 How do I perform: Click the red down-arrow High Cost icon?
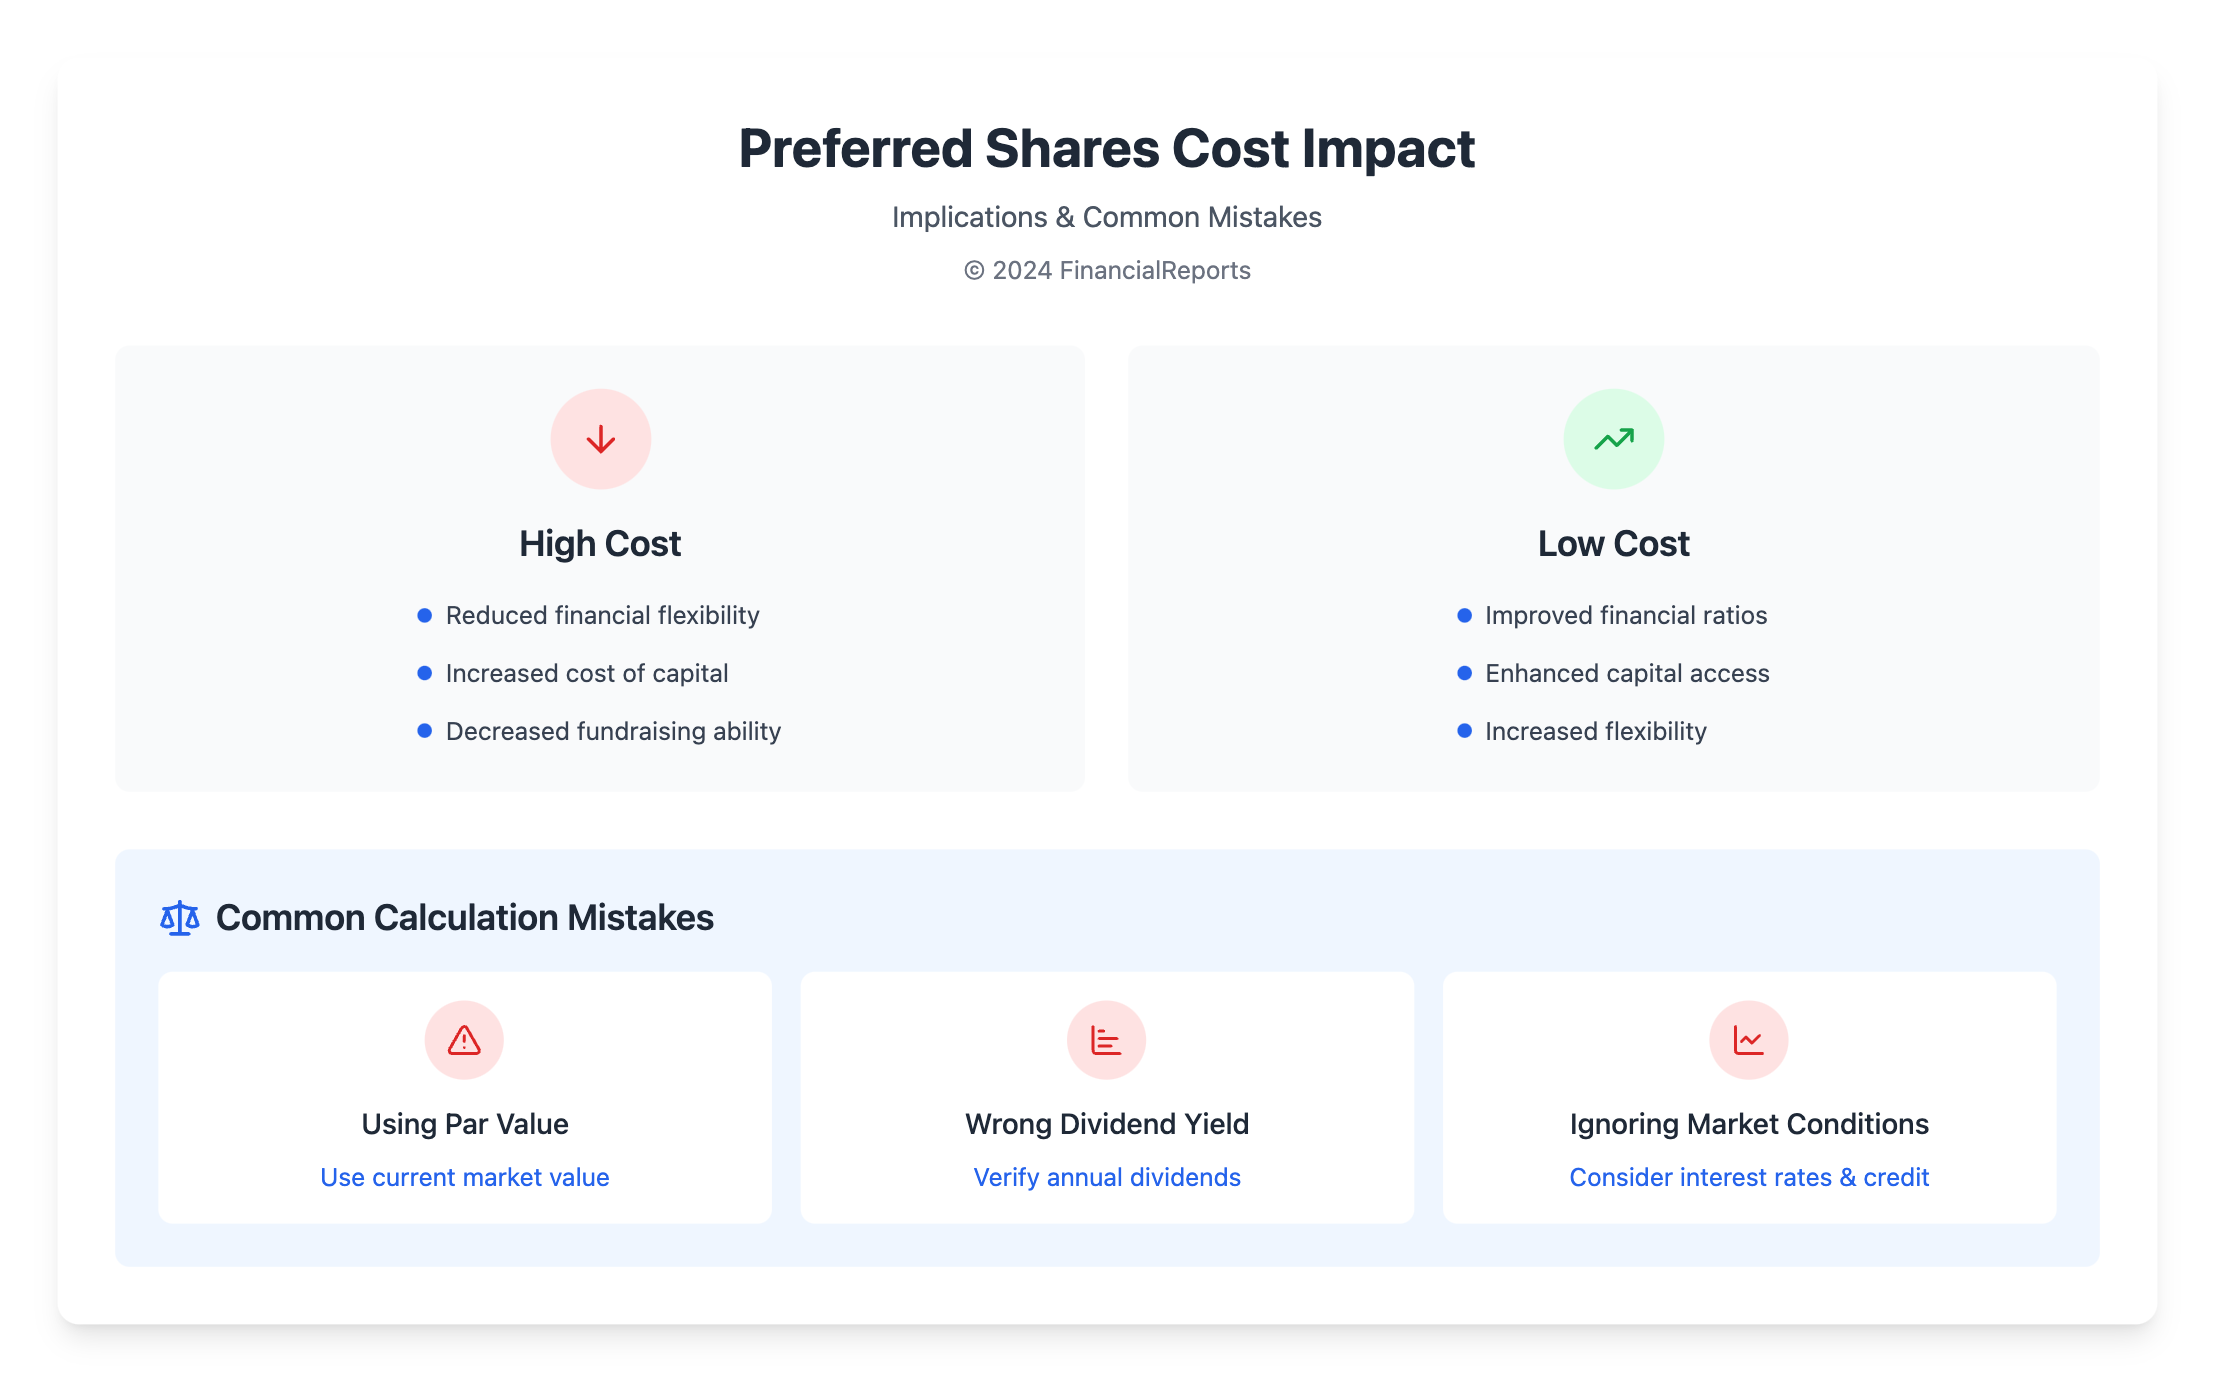600,439
